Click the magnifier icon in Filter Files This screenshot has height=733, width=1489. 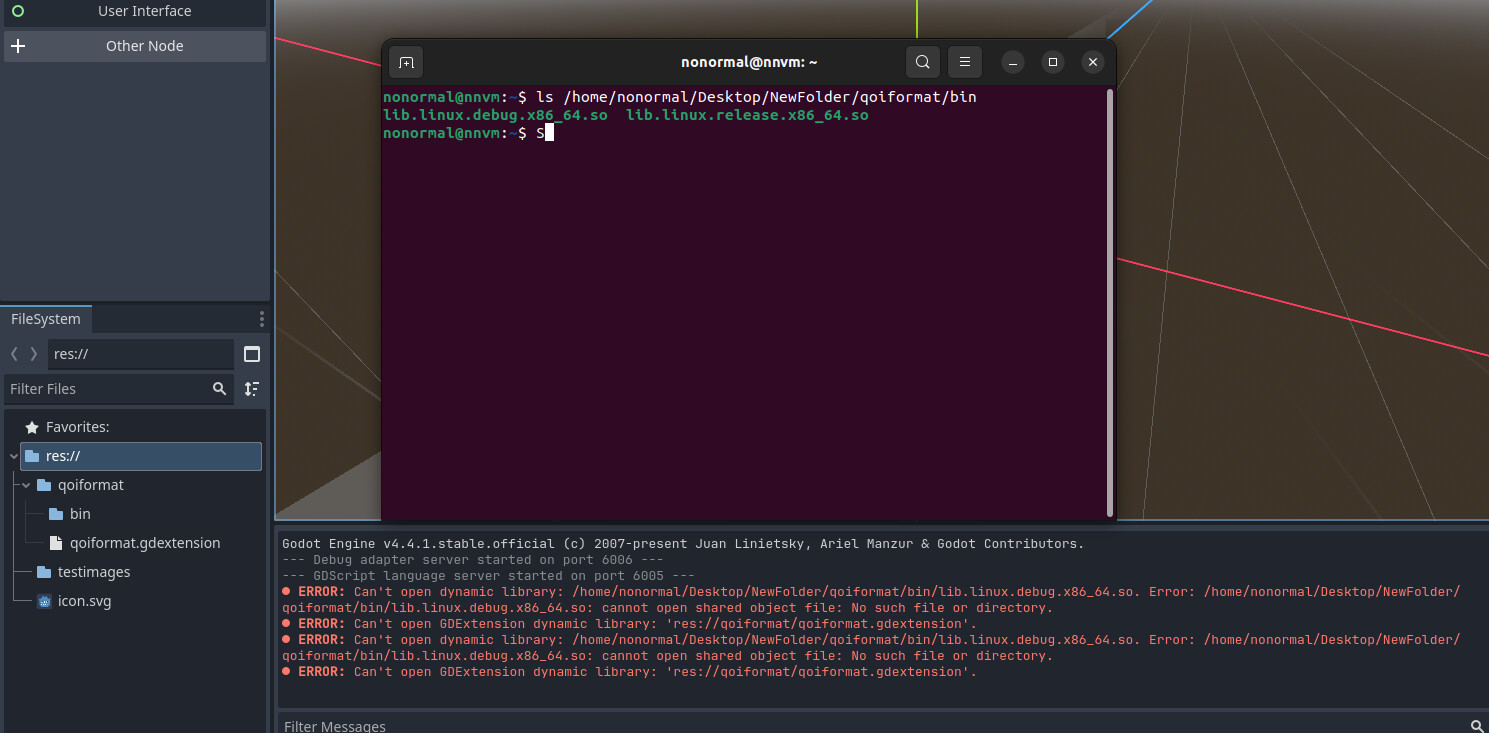tap(219, 389)
